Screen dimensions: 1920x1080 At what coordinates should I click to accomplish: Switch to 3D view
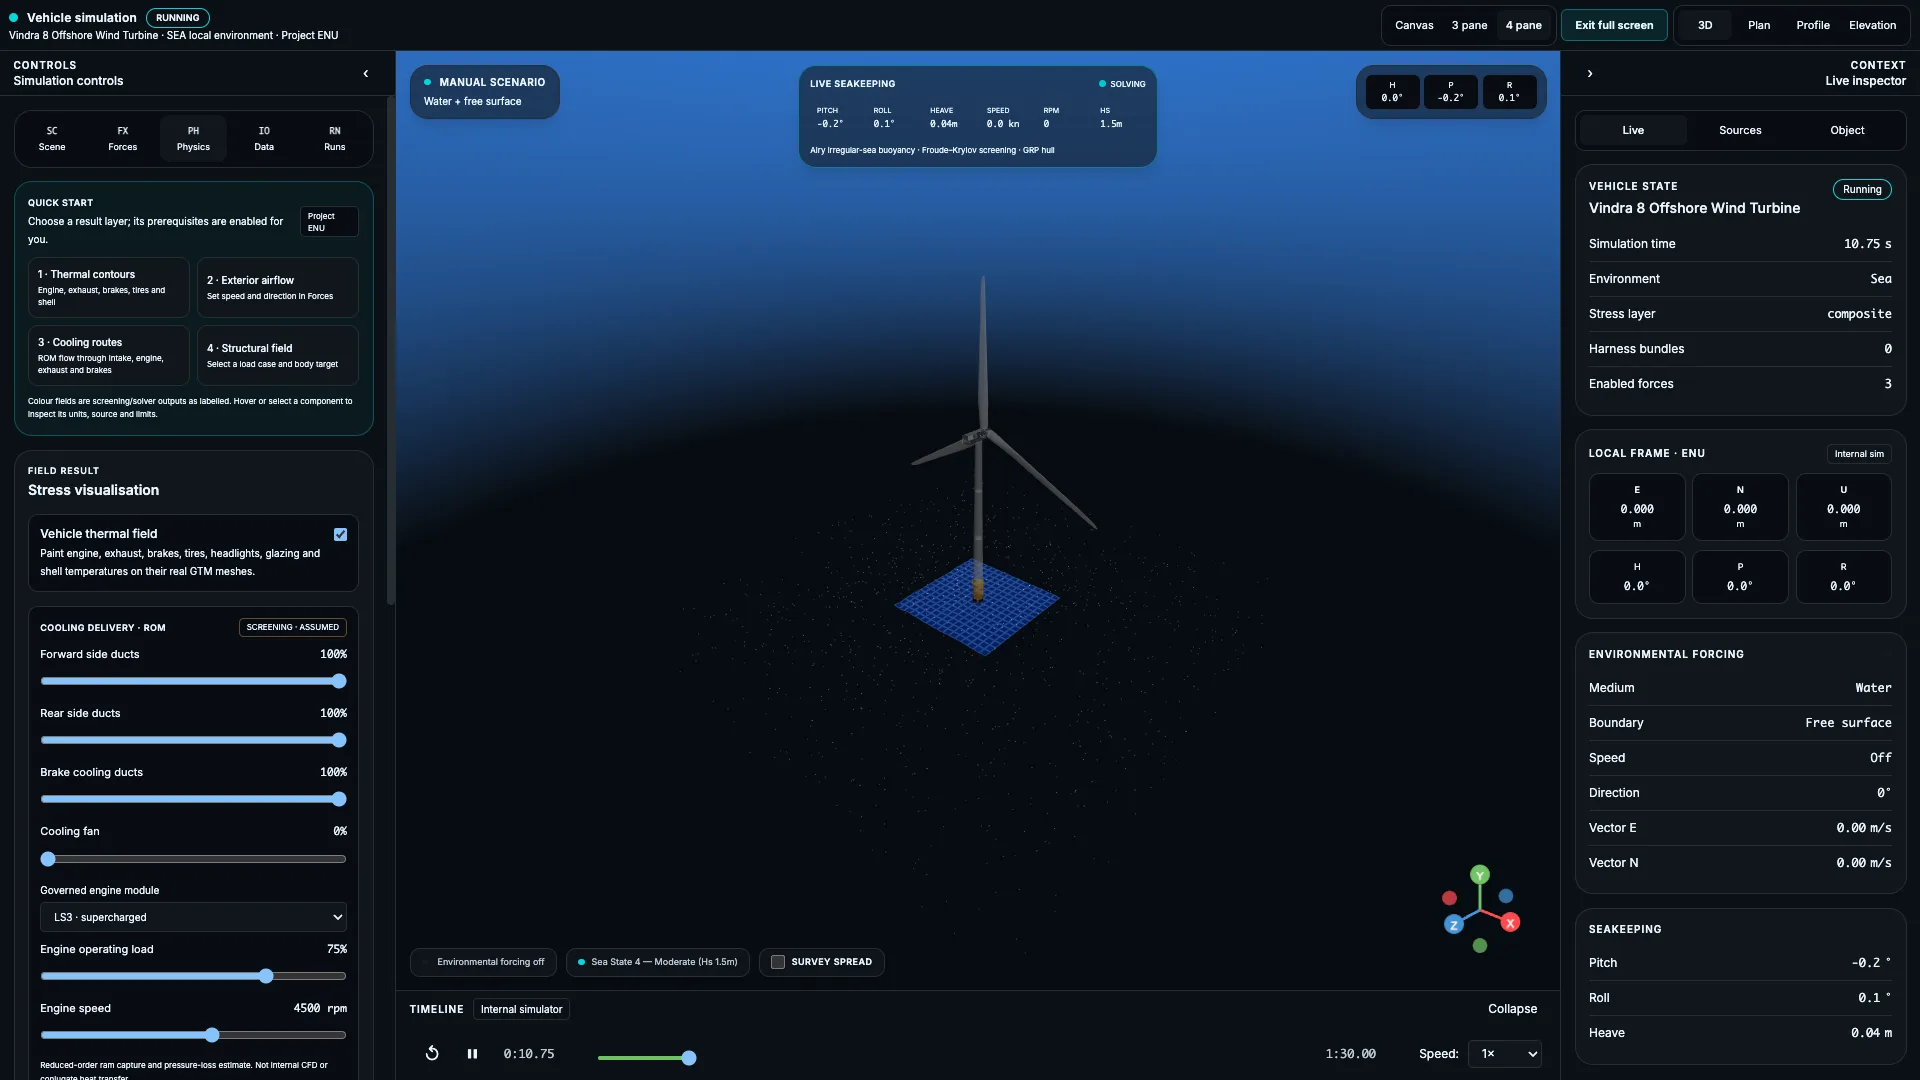1705,25
